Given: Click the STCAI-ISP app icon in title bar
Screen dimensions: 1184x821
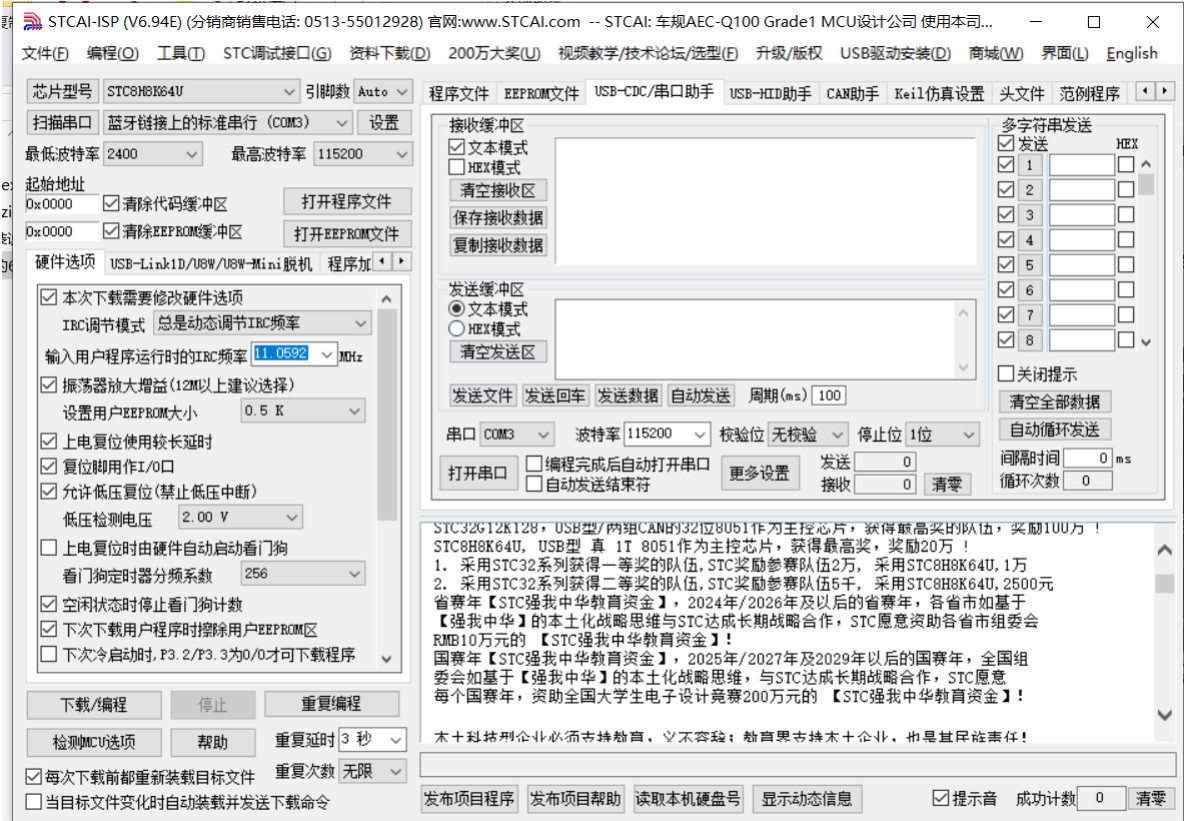Looking at the screenshot, I should [x=32, y=22].
